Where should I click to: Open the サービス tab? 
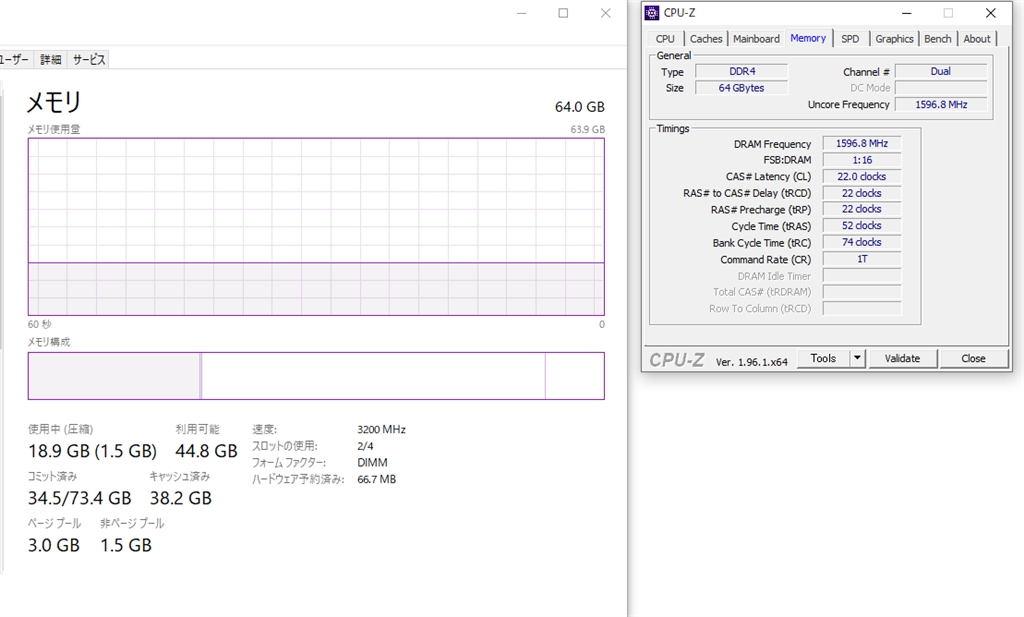[x=89, y=60]
